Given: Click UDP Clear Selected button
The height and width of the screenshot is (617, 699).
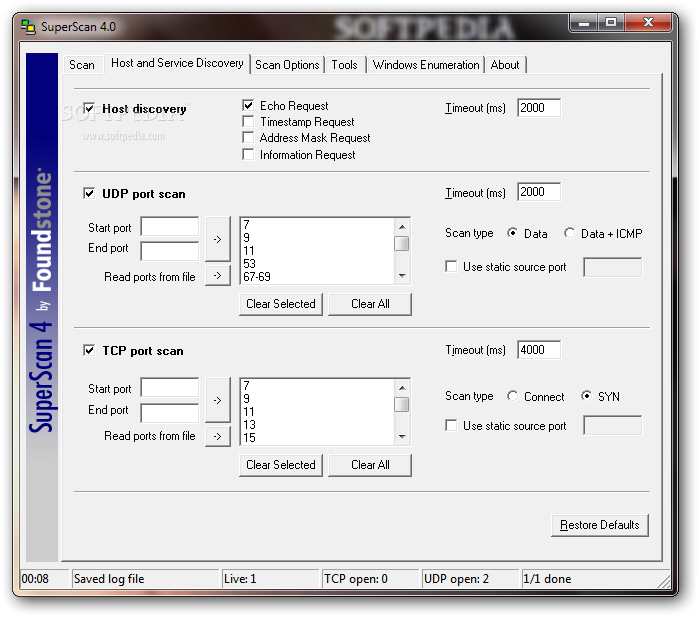Looking at the screenshot, I should (x=281, y=304).
